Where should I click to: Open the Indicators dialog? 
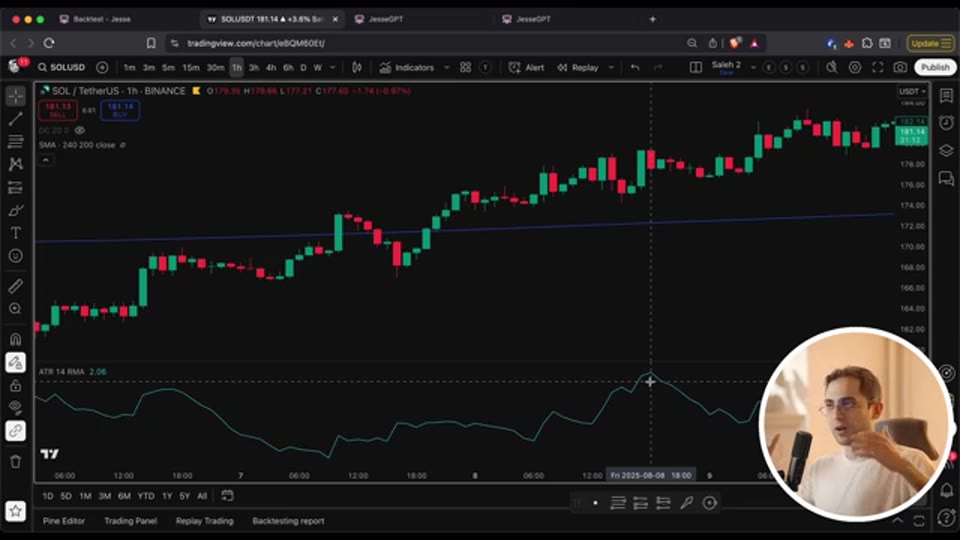click(x=407, y=67)
